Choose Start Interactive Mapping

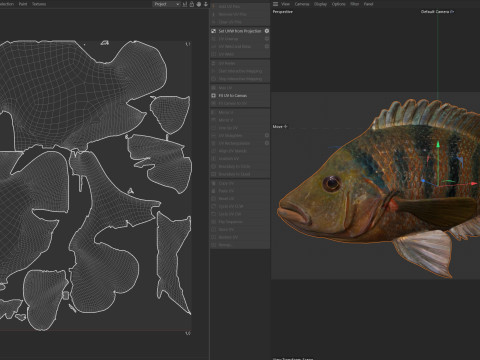click(x=240, y=71)
